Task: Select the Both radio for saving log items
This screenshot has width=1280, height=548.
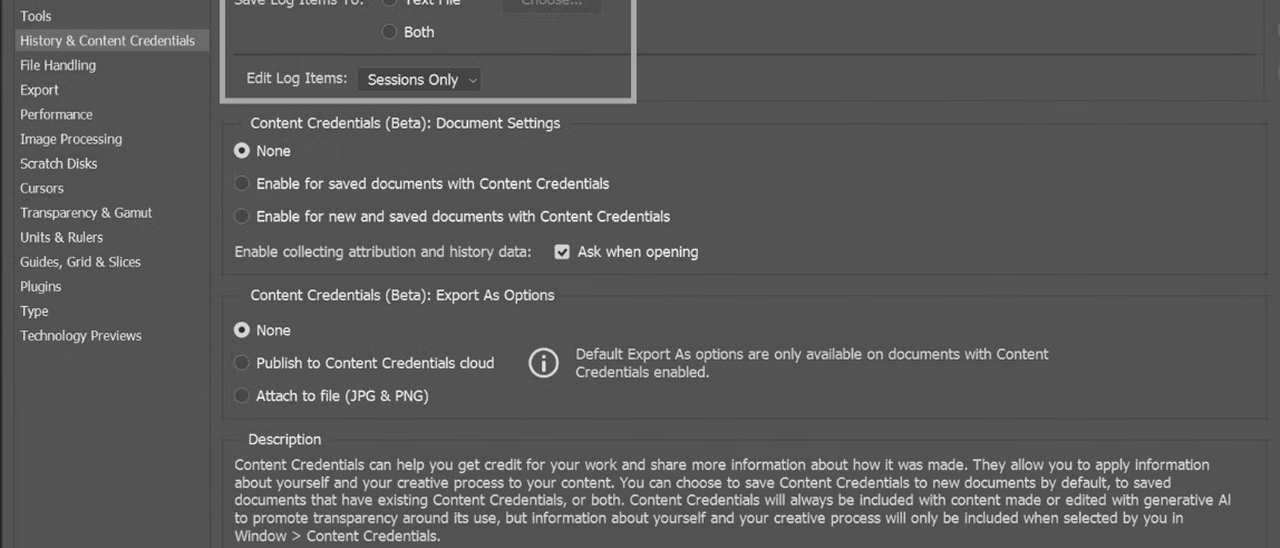Action: [x=389, y=32]
